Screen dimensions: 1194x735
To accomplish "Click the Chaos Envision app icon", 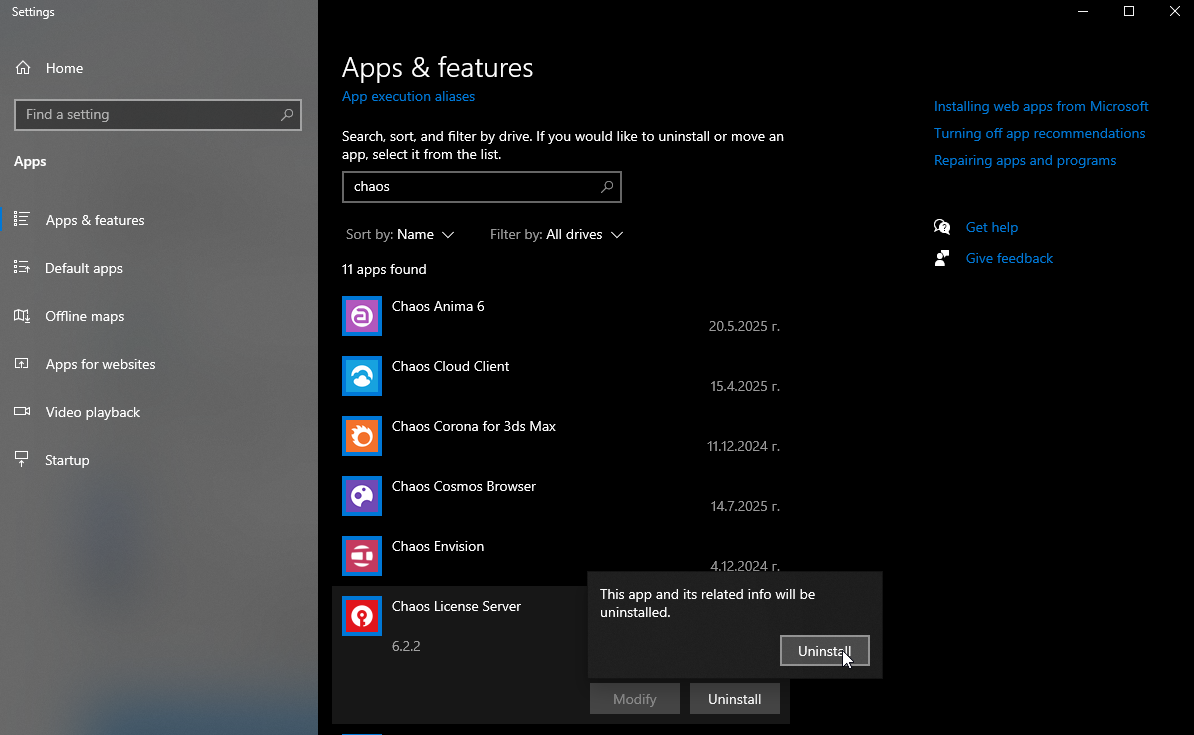I will tap(362, 556).
